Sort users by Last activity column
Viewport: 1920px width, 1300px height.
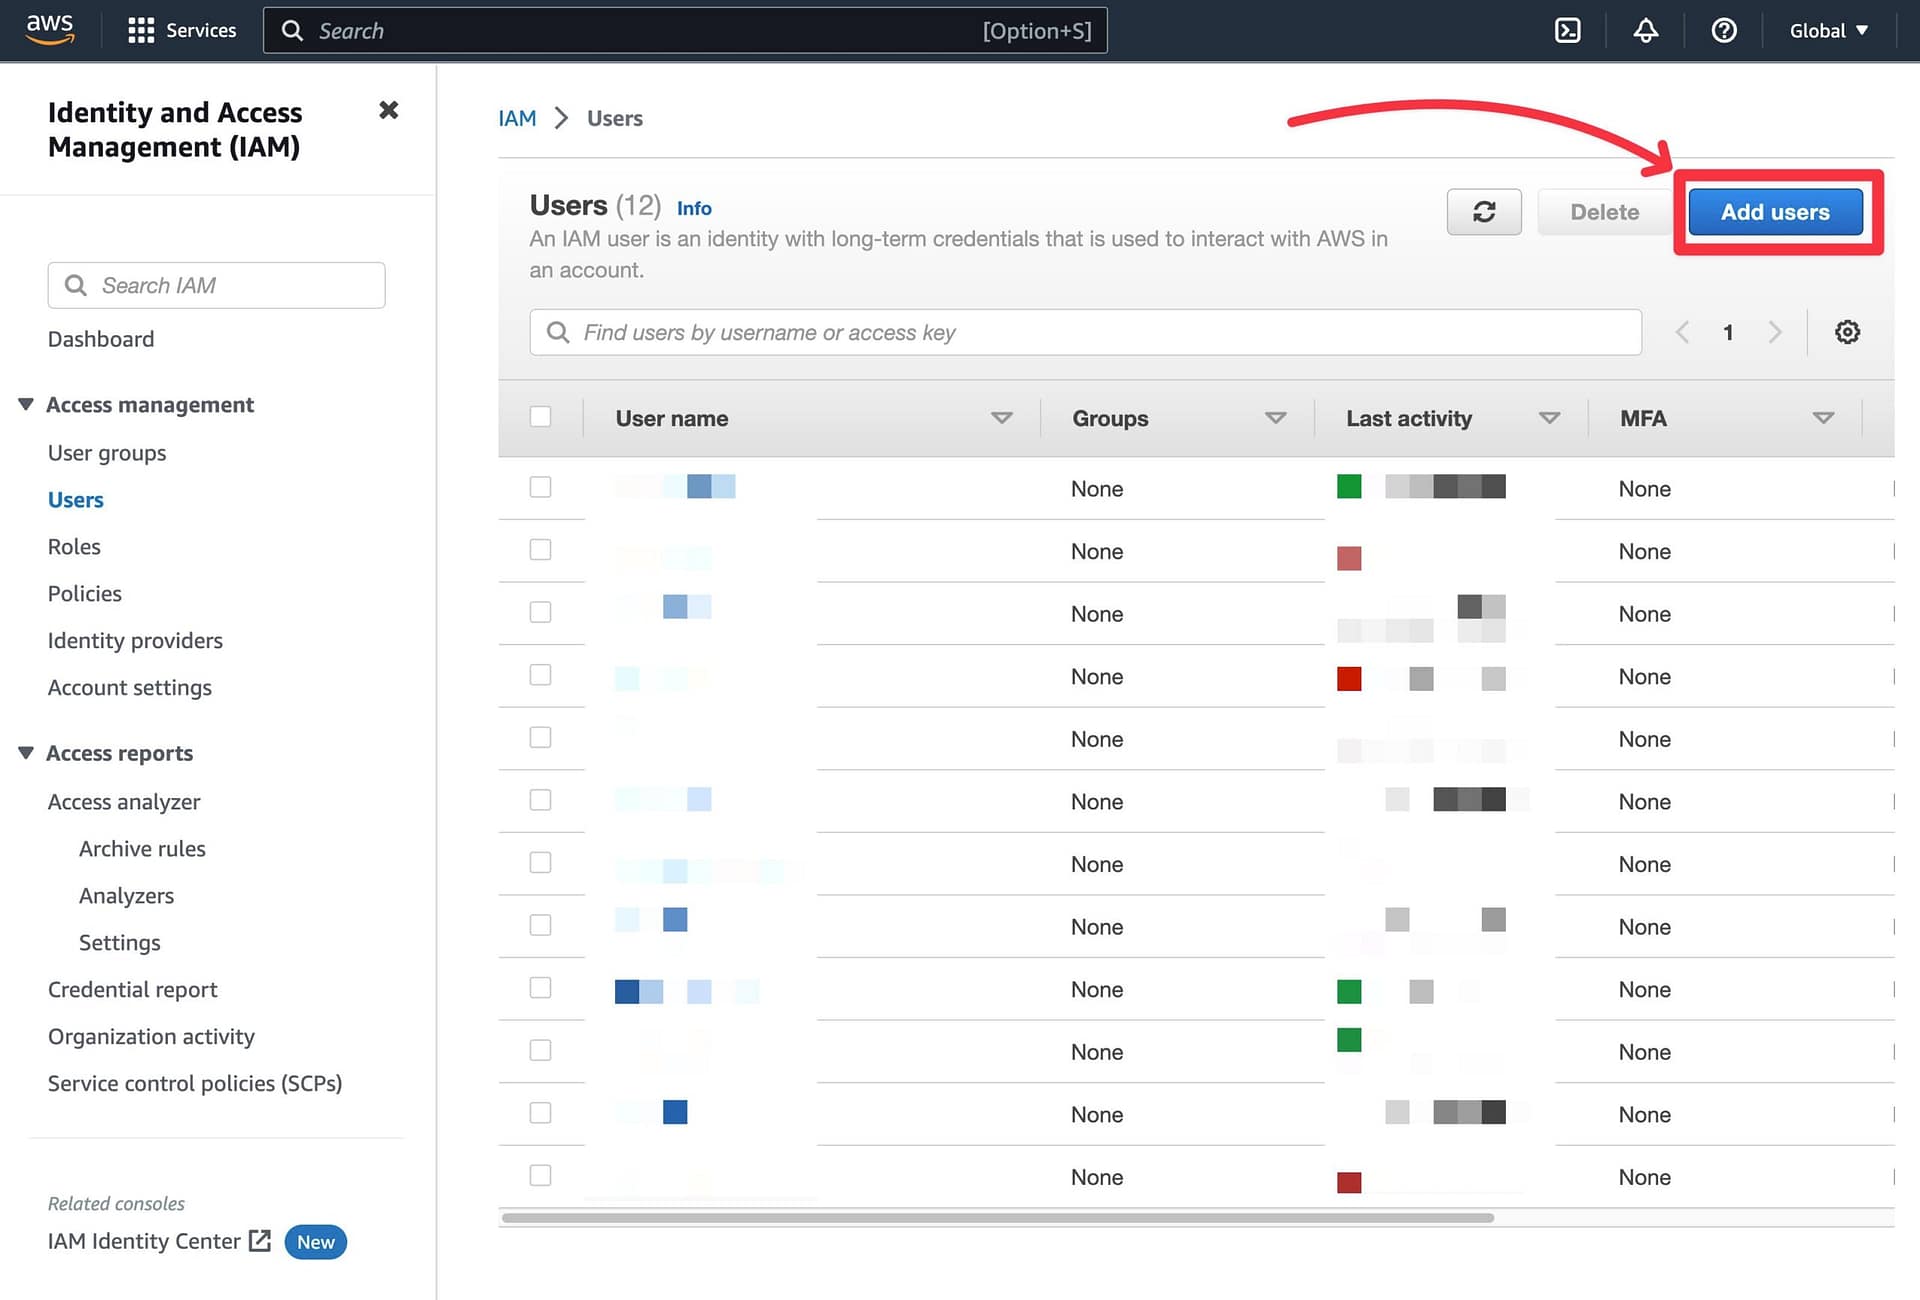click(x=1550, y=418)
